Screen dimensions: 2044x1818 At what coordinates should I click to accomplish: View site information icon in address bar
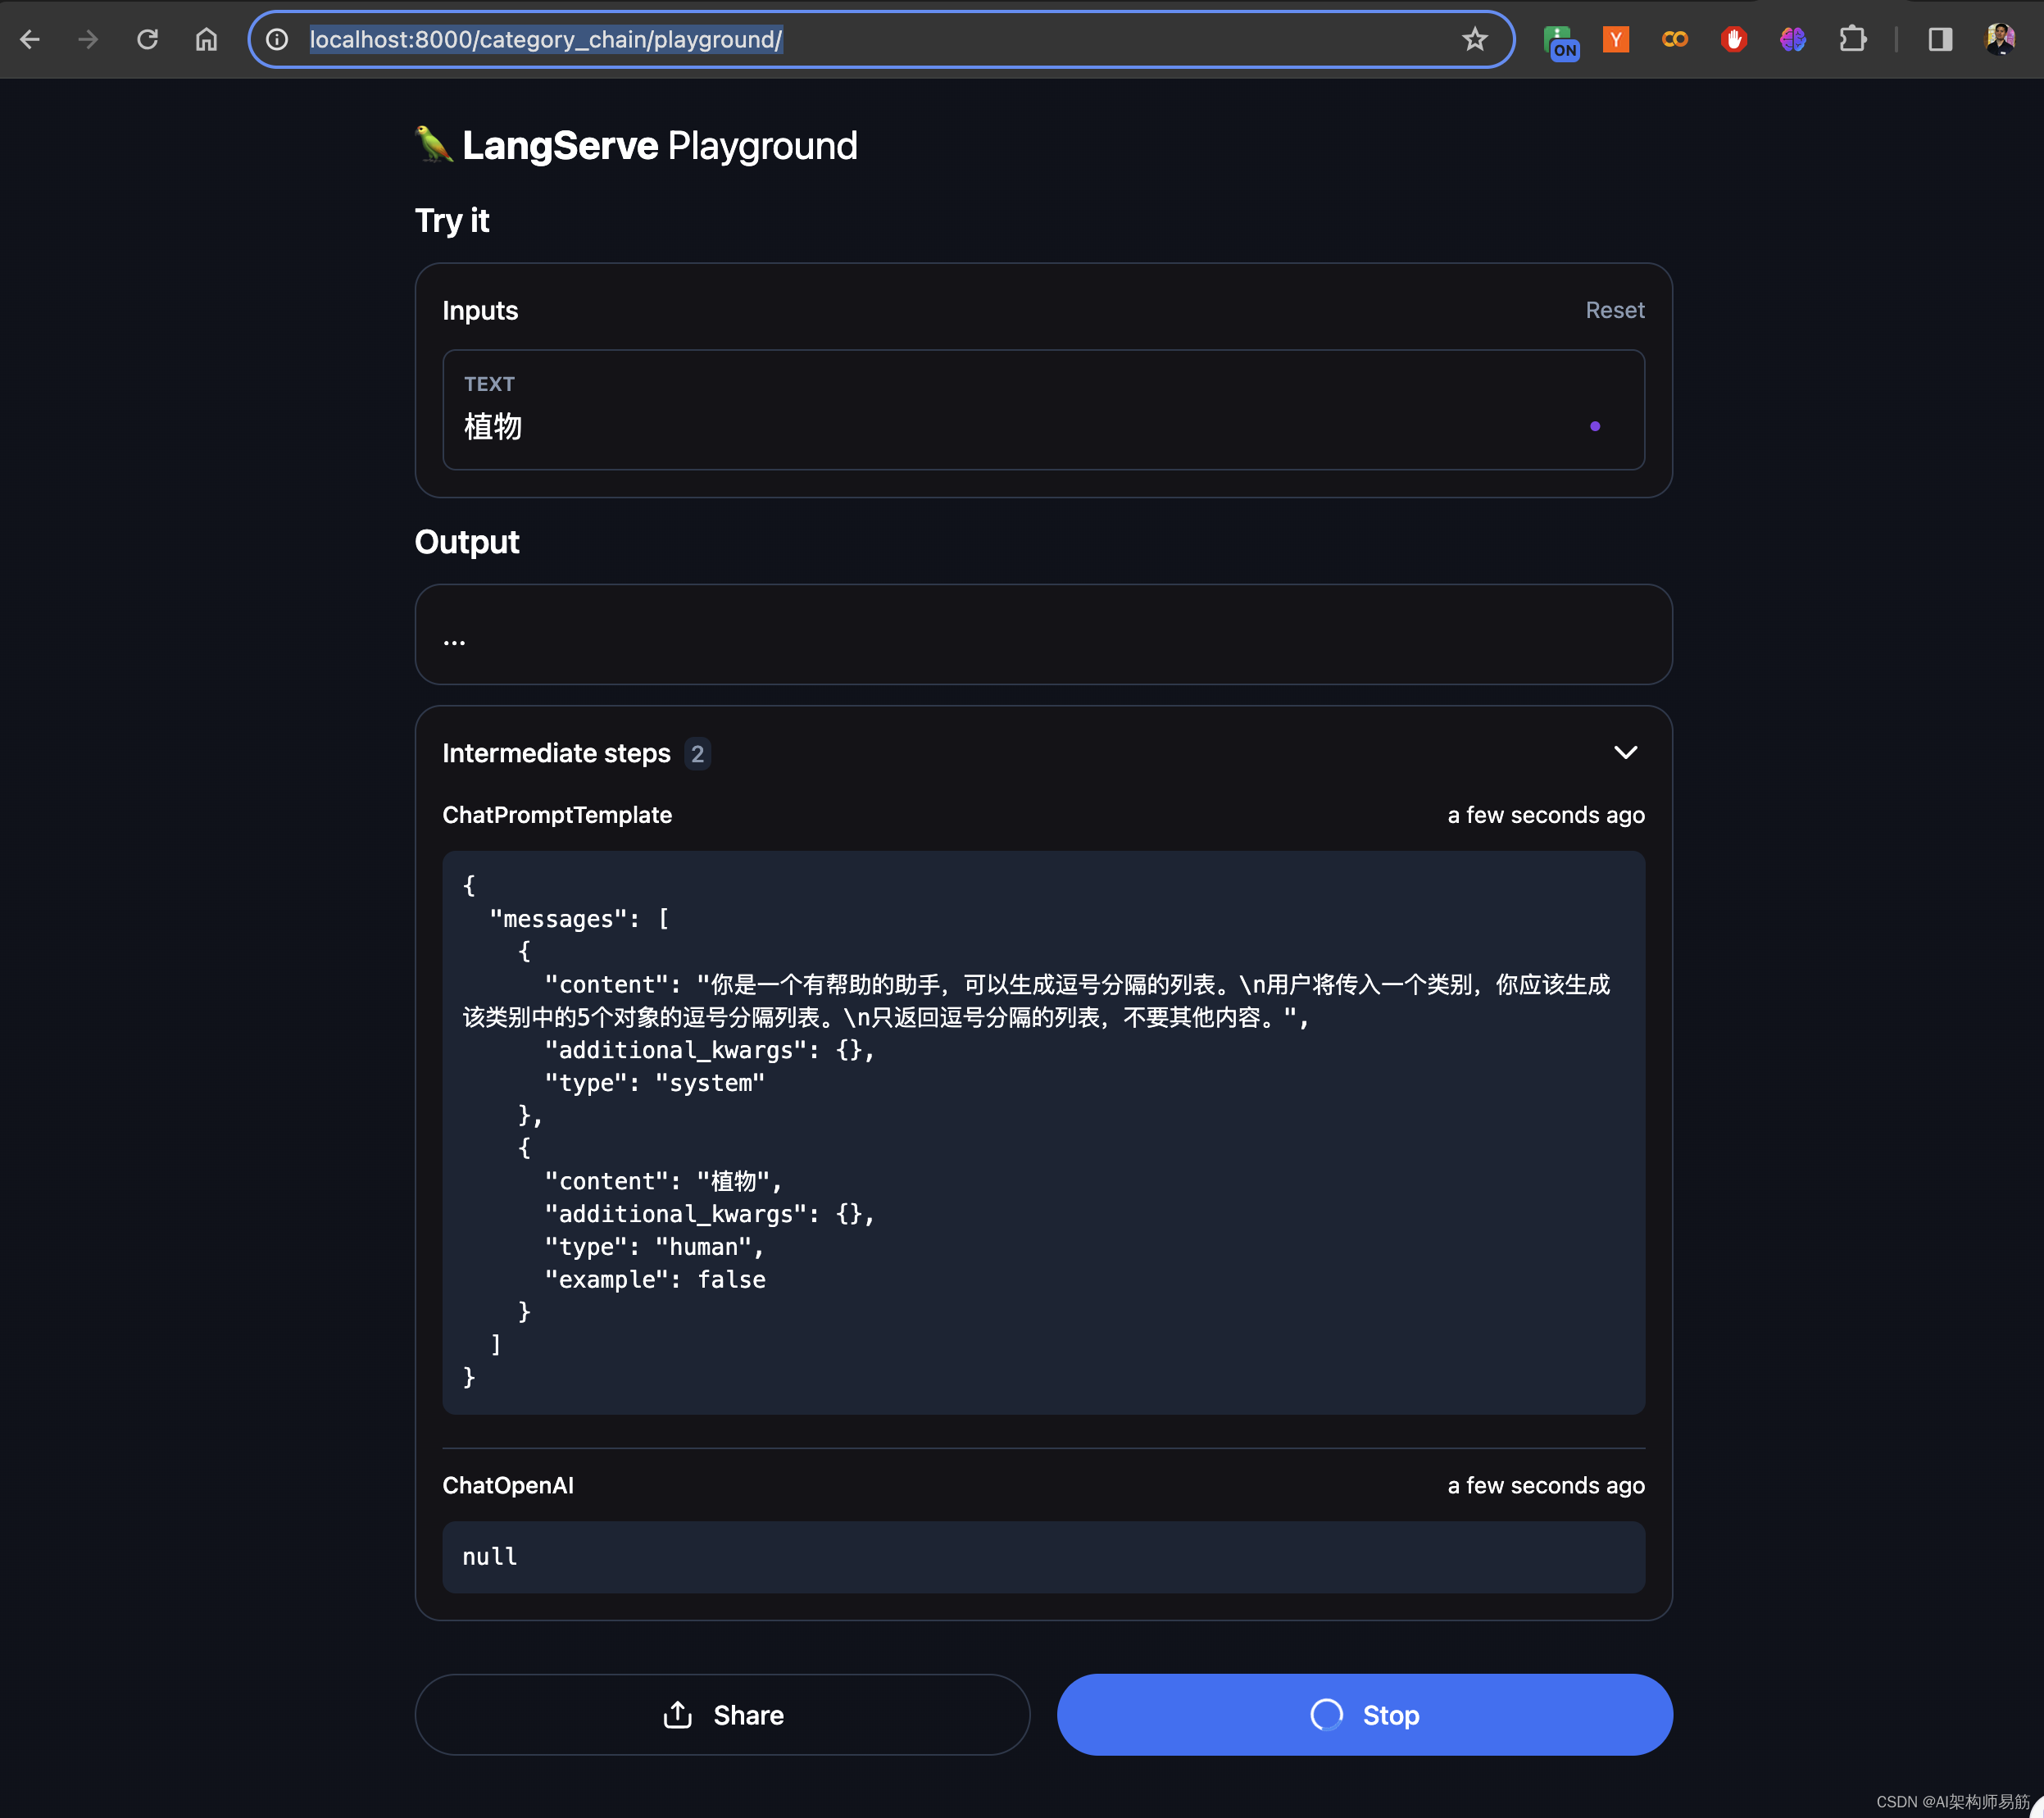click(277, 39)
